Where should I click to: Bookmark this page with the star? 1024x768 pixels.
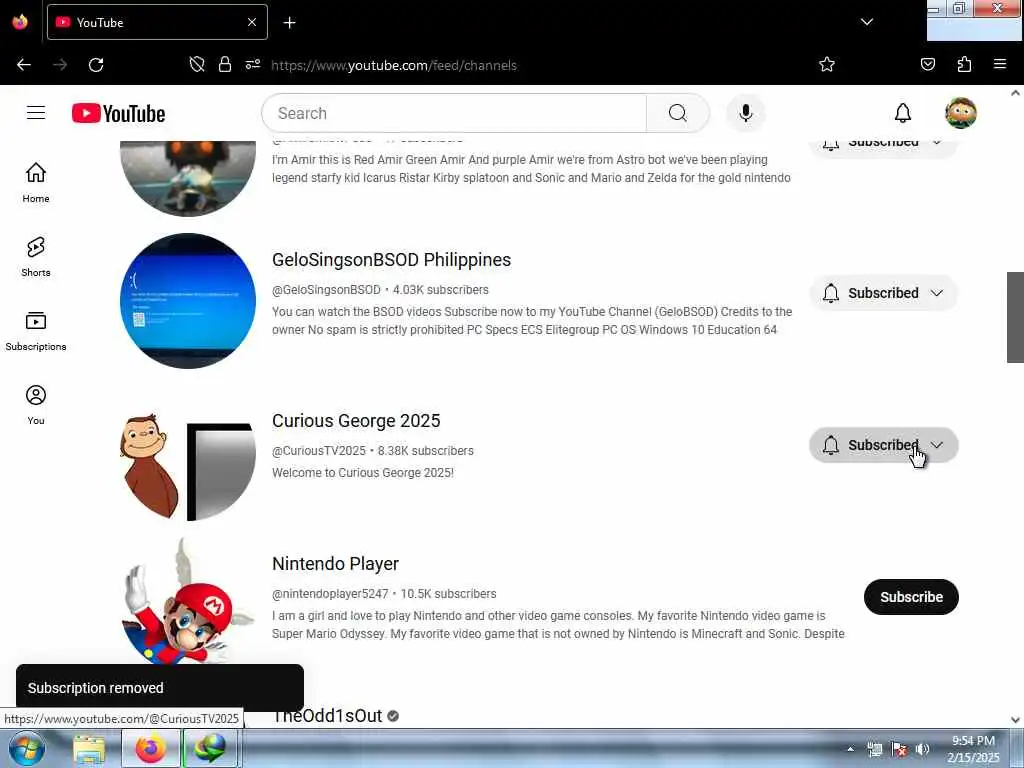pyautogui.click(x=827, y=65)
